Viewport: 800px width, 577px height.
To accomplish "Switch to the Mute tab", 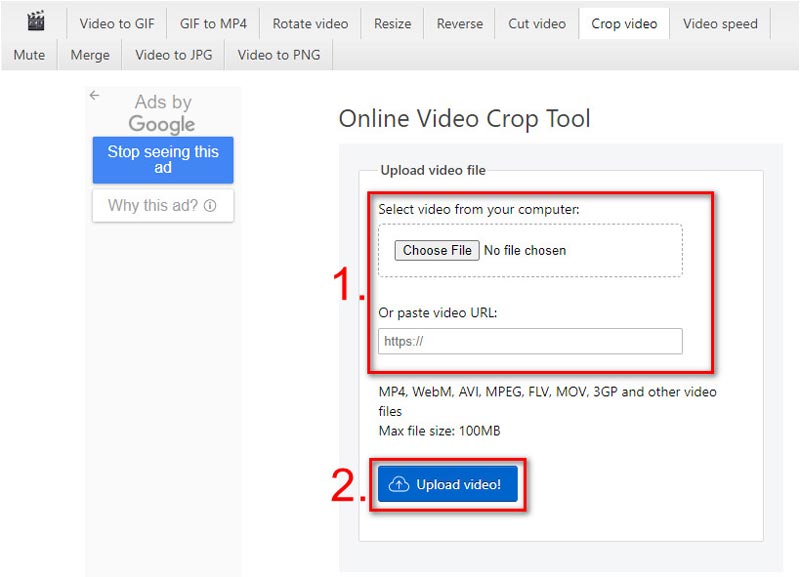I will [29, 55].
